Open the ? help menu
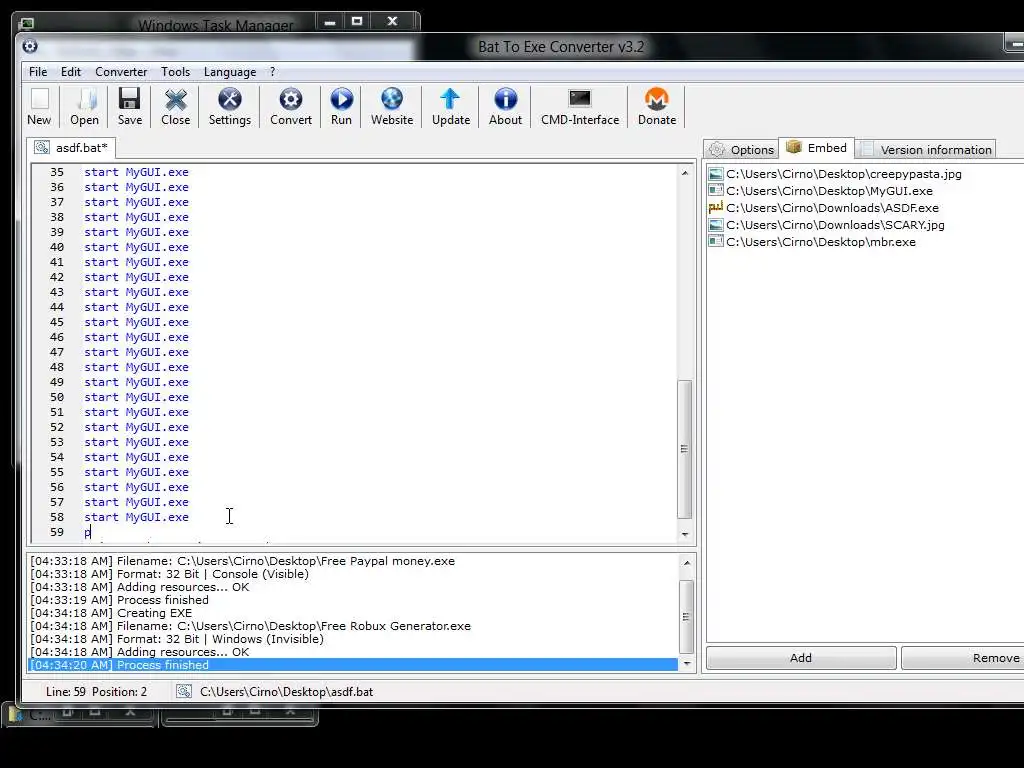 272,72
